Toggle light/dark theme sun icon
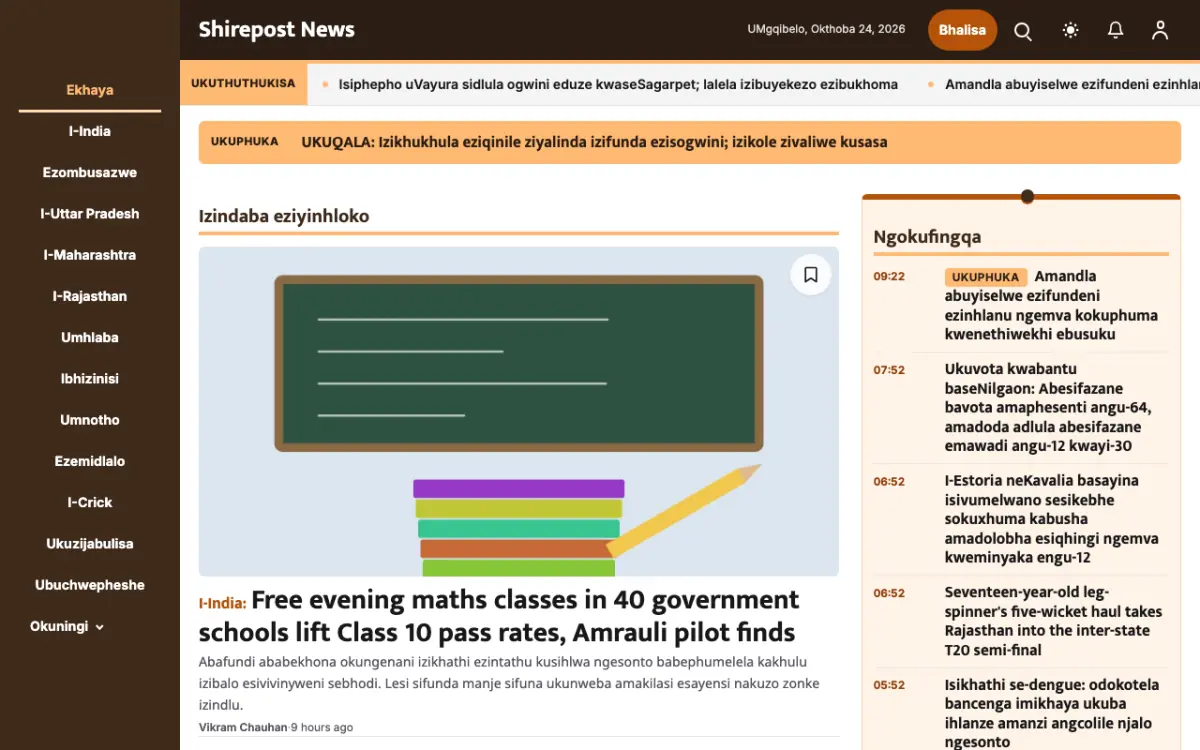Image resolution: width=1200 pixels, height=750 pixels. [1070, 31]
